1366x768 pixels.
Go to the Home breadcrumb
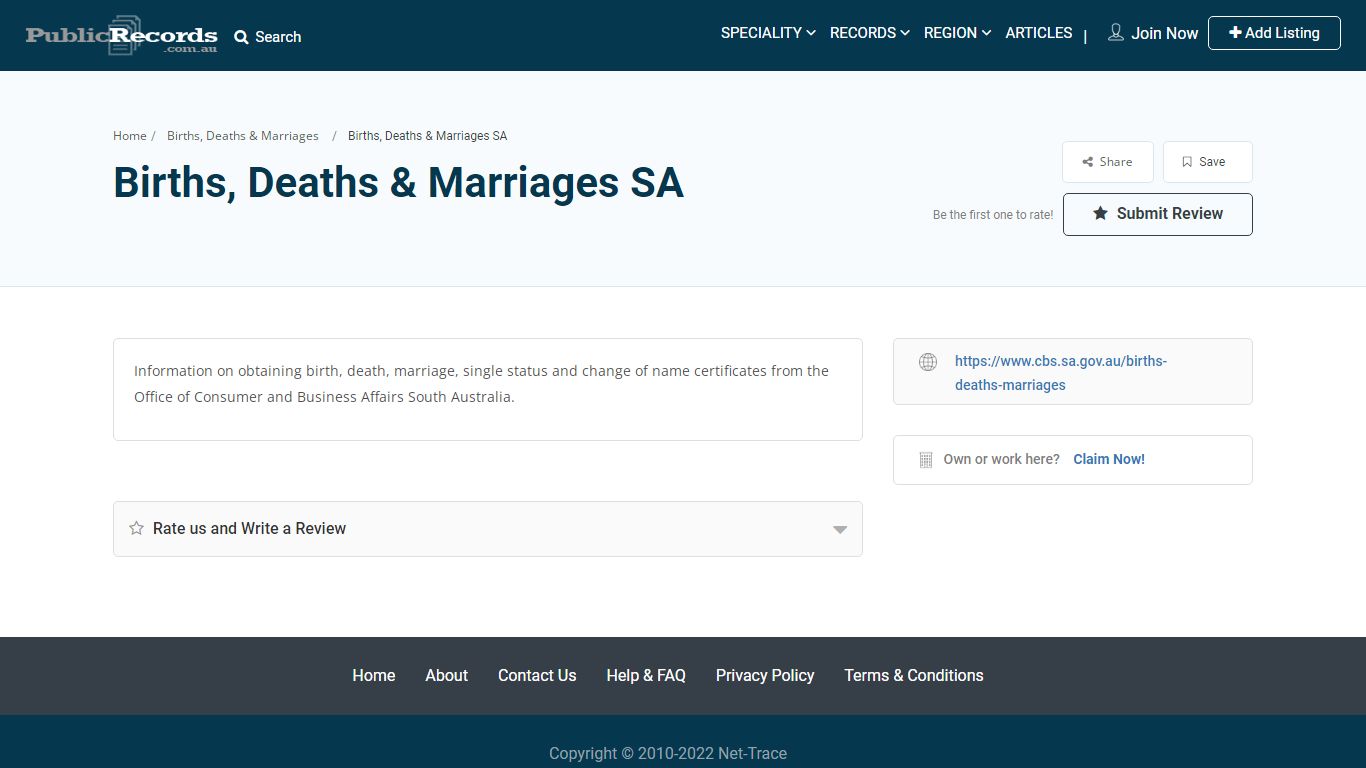[130, 136]
